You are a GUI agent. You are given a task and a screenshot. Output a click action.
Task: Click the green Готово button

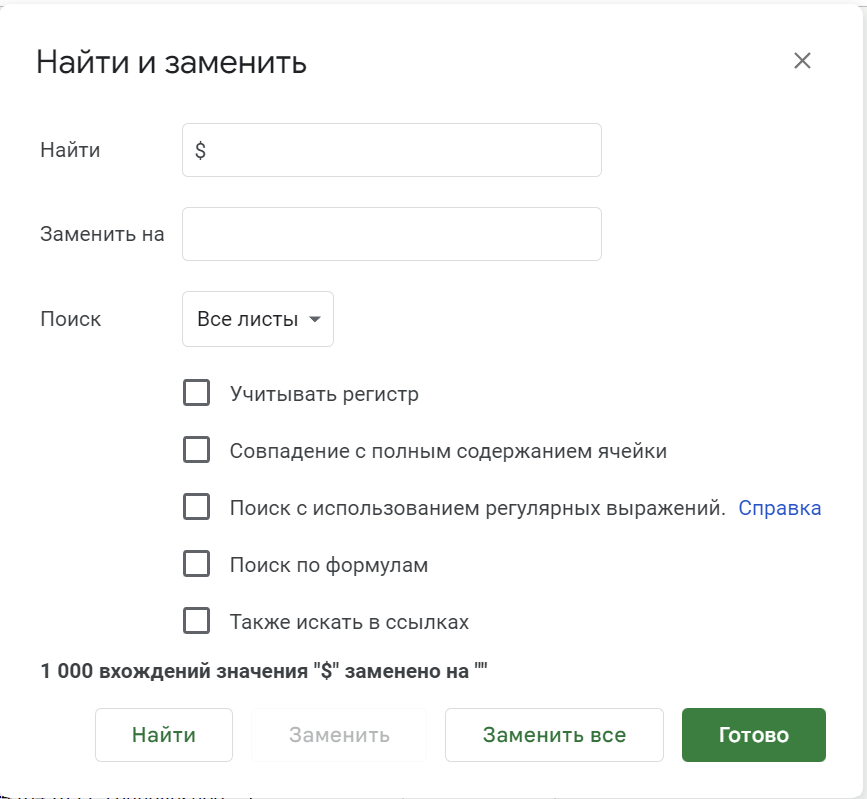753,735
